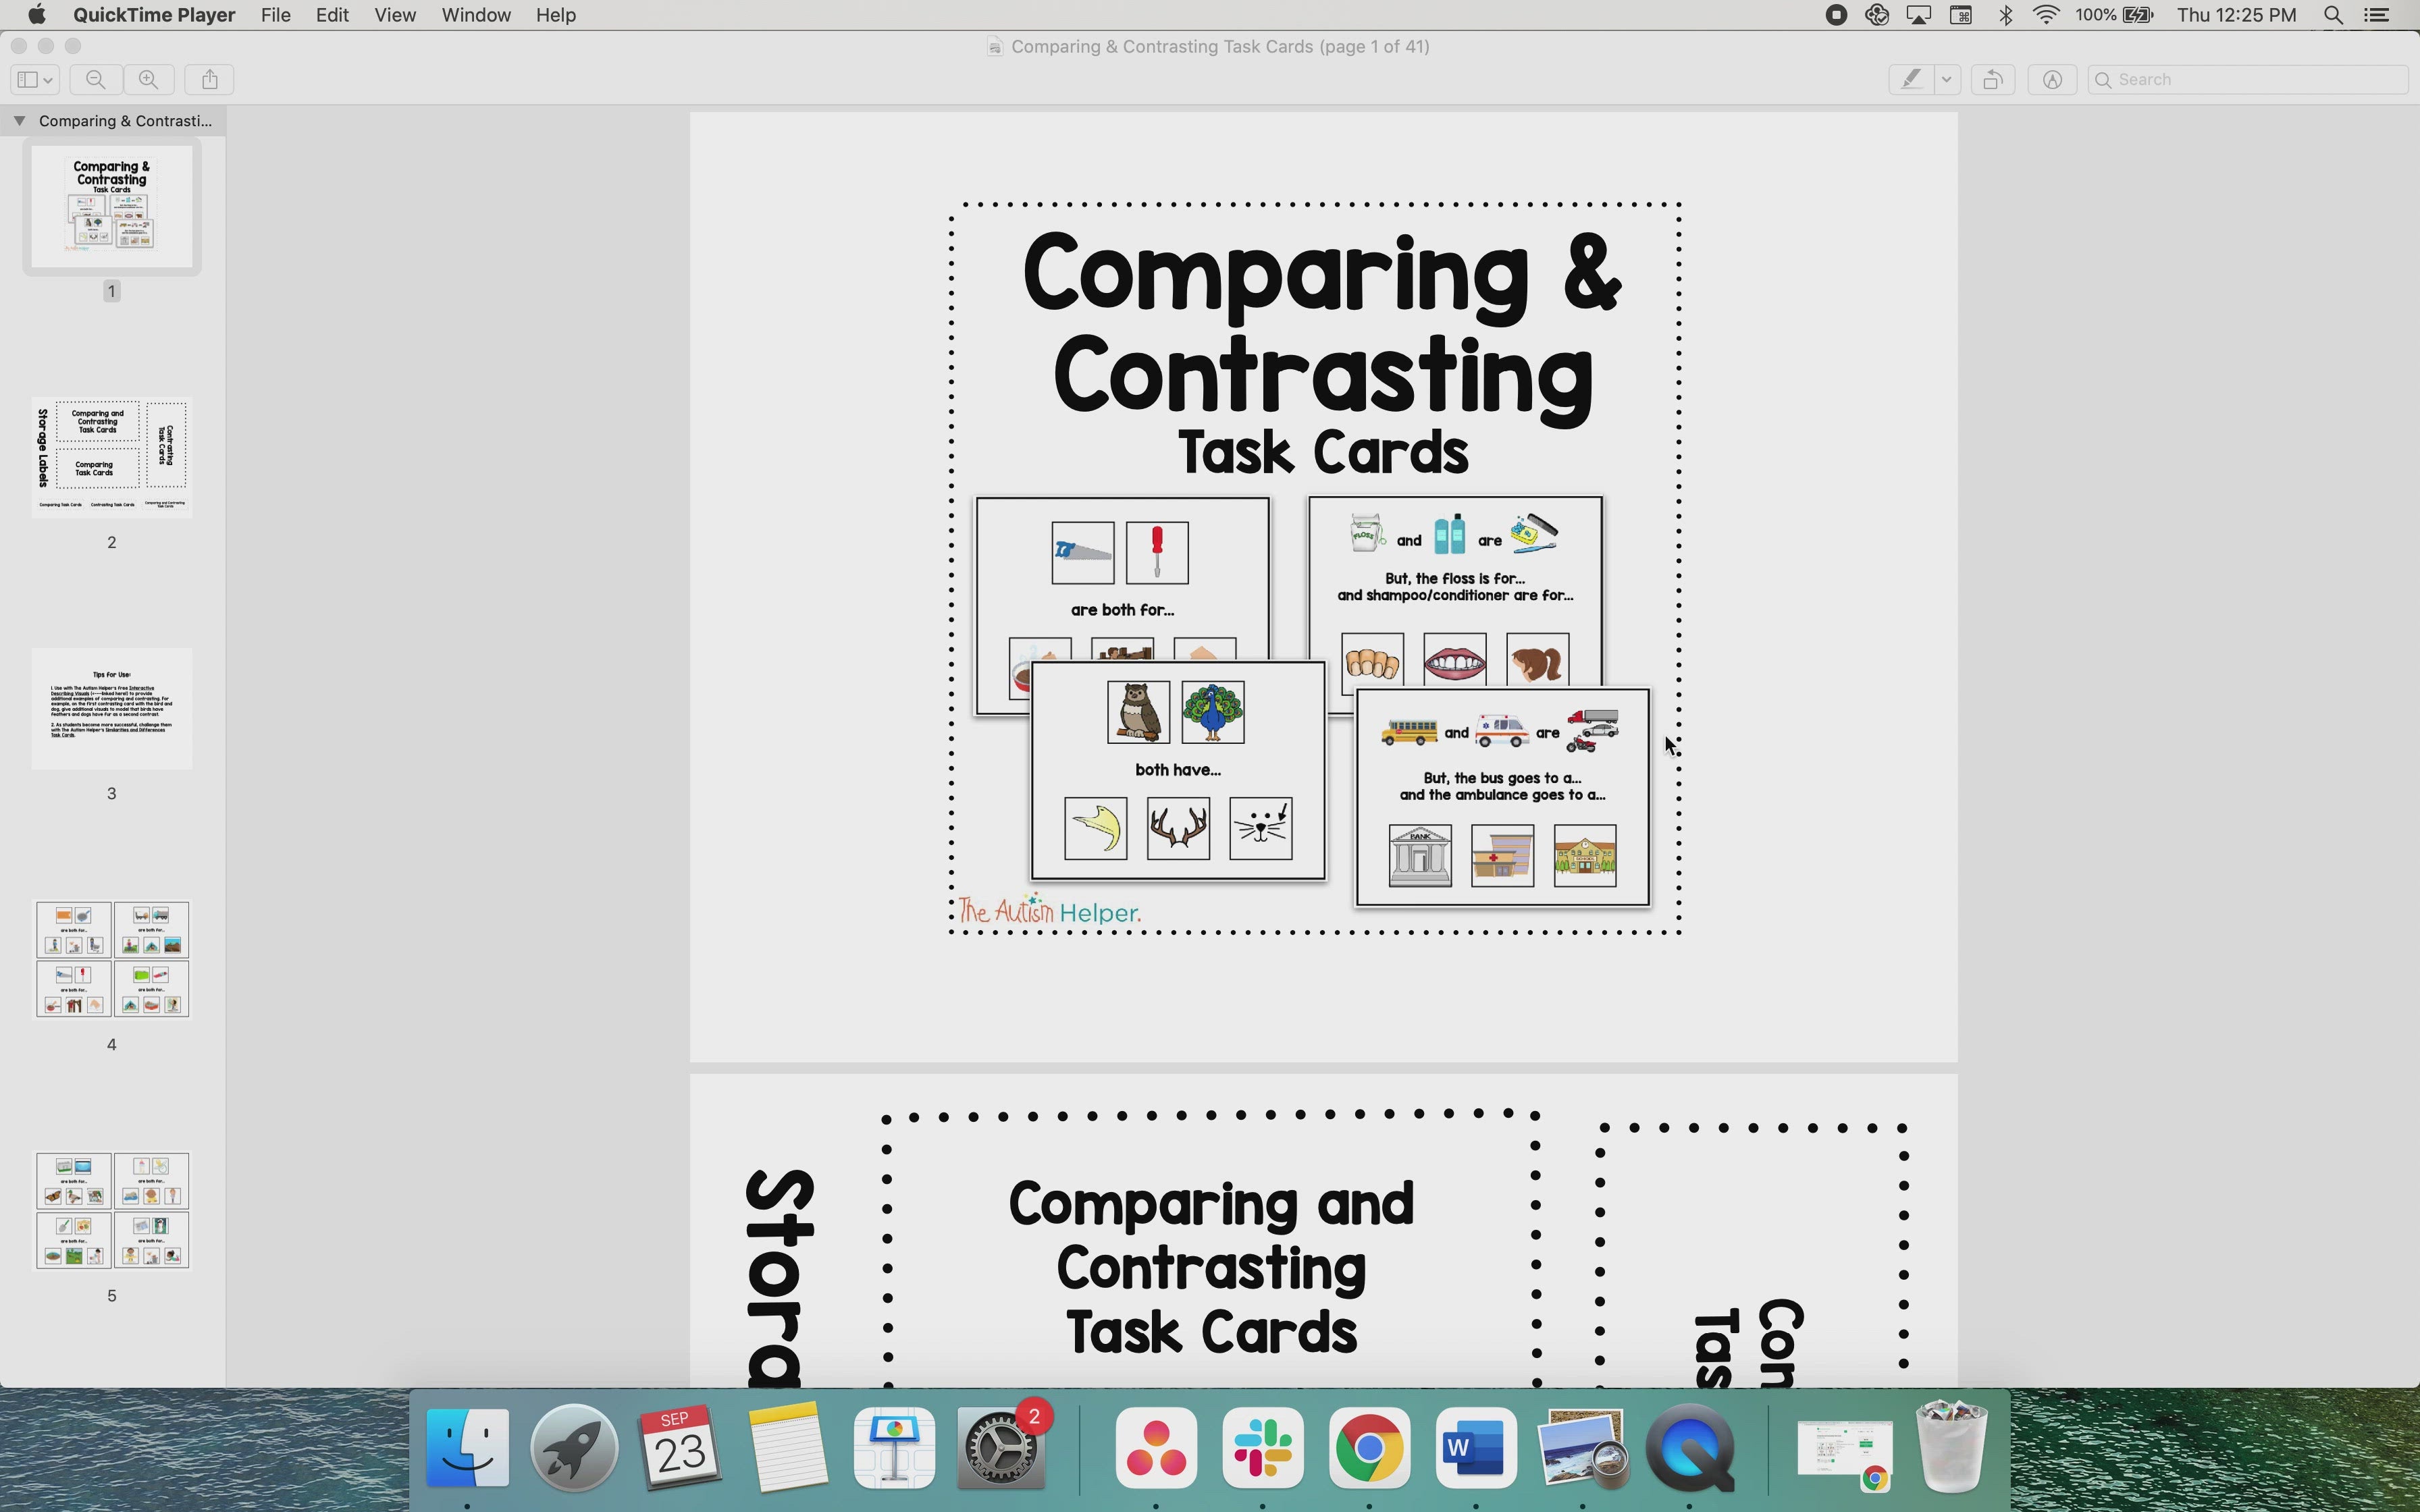Collapse the Comparing & Contrasti... sidebar group

[x=19, y=121]
